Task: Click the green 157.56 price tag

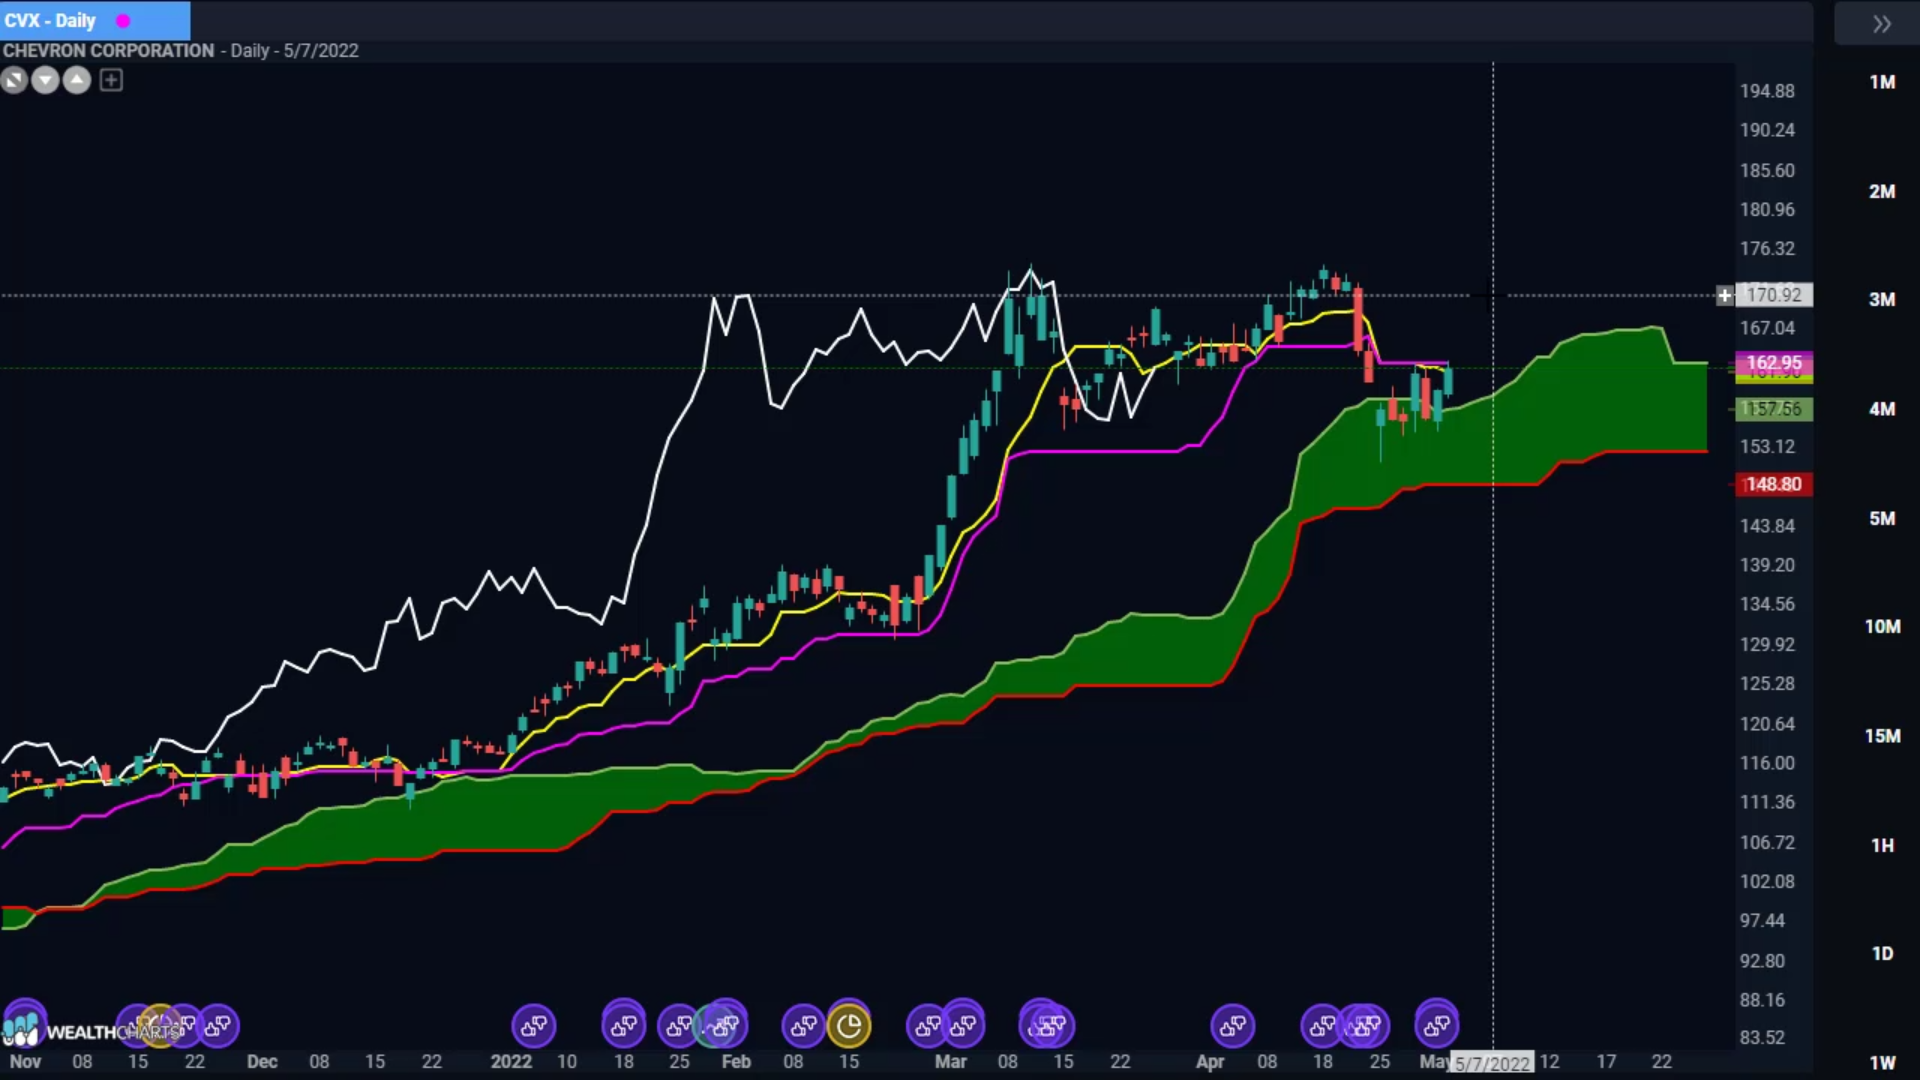Action: (1774, 409)
